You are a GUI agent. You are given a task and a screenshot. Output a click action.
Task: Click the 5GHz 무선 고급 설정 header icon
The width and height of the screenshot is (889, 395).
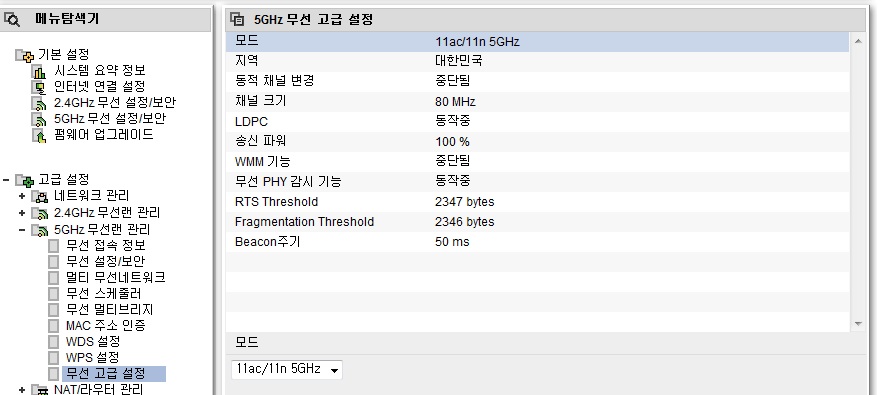coord(237,19)
